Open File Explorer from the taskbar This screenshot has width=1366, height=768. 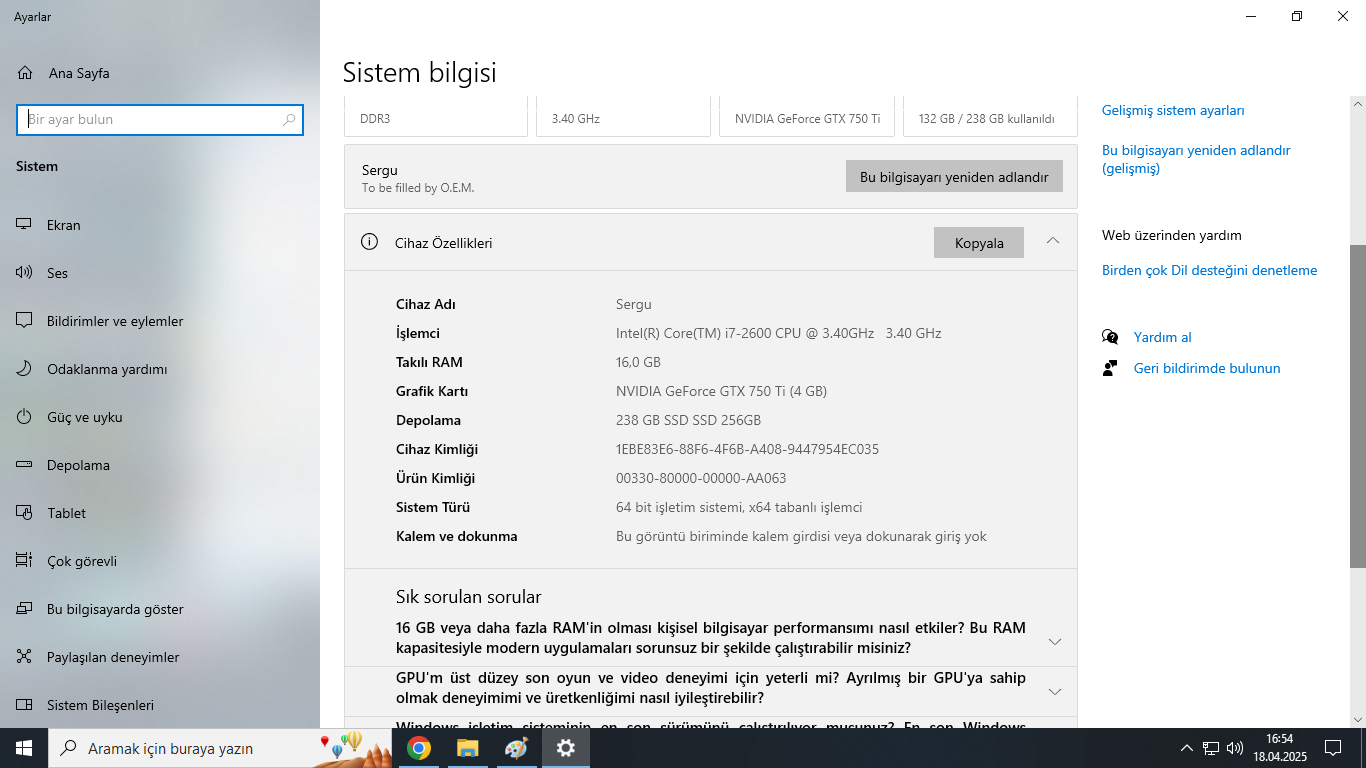(468, 748)
